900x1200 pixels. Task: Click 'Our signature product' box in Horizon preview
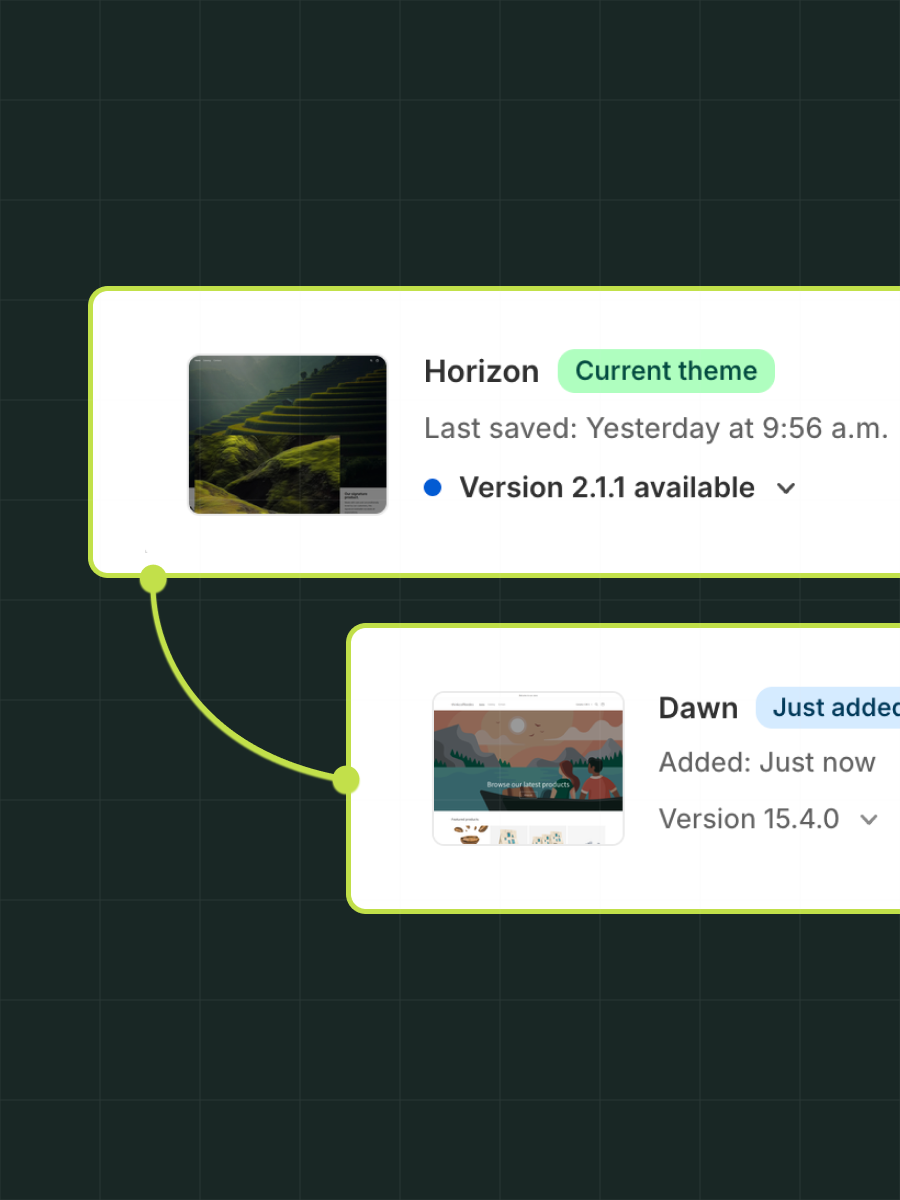pos(359,500)
